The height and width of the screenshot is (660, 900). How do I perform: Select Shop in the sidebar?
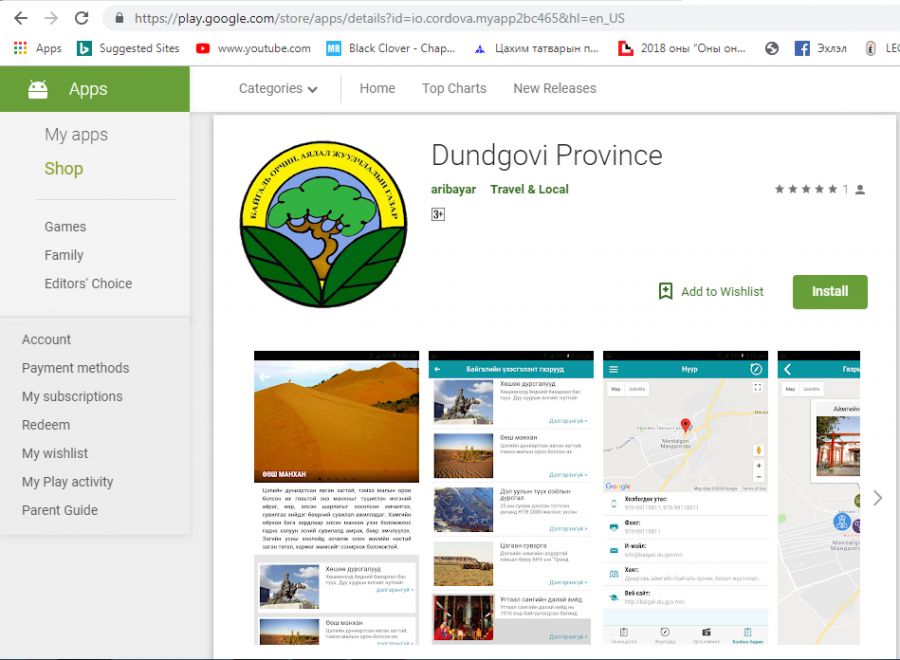click(x=64, y=168)
